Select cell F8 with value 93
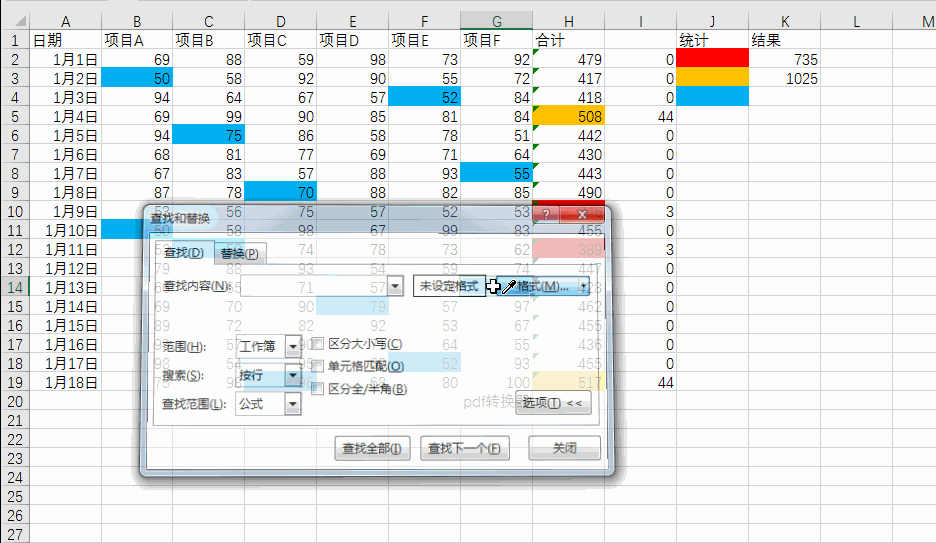Viewport: 936px width, 543px height. (x=424, y=173)
